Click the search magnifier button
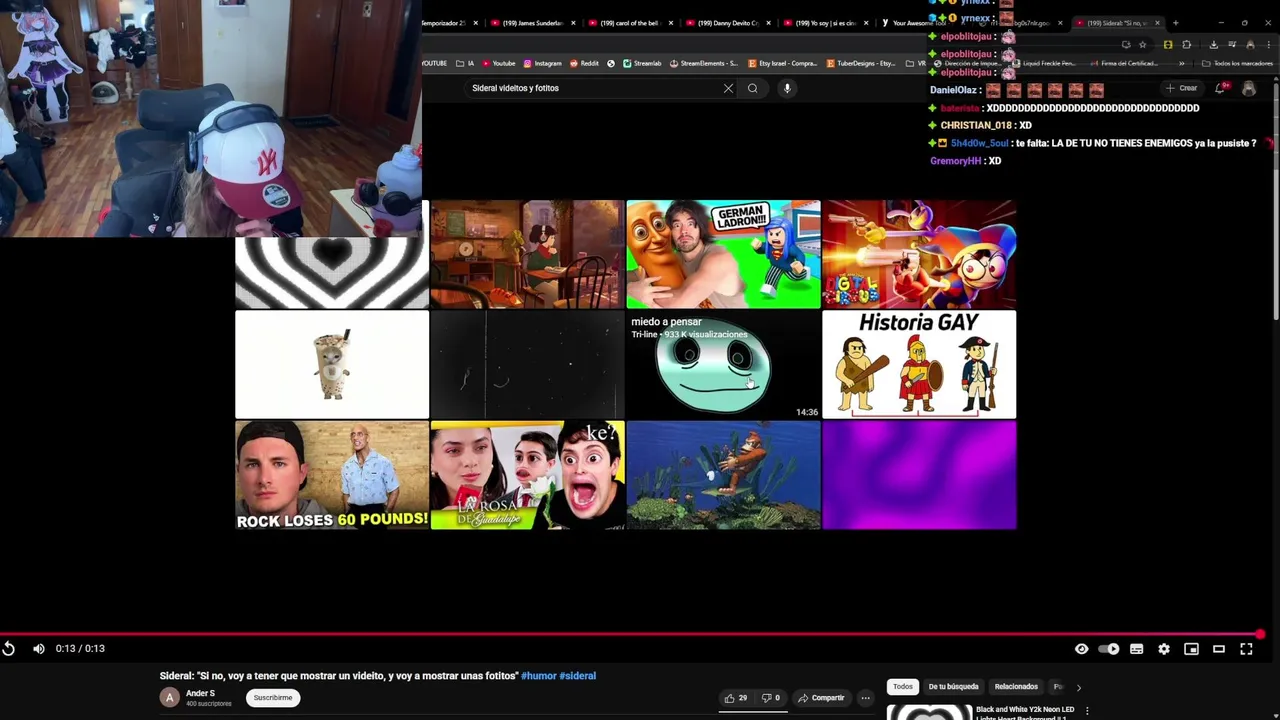Screen dimensions: 1280x720 (x=753, y=88)
